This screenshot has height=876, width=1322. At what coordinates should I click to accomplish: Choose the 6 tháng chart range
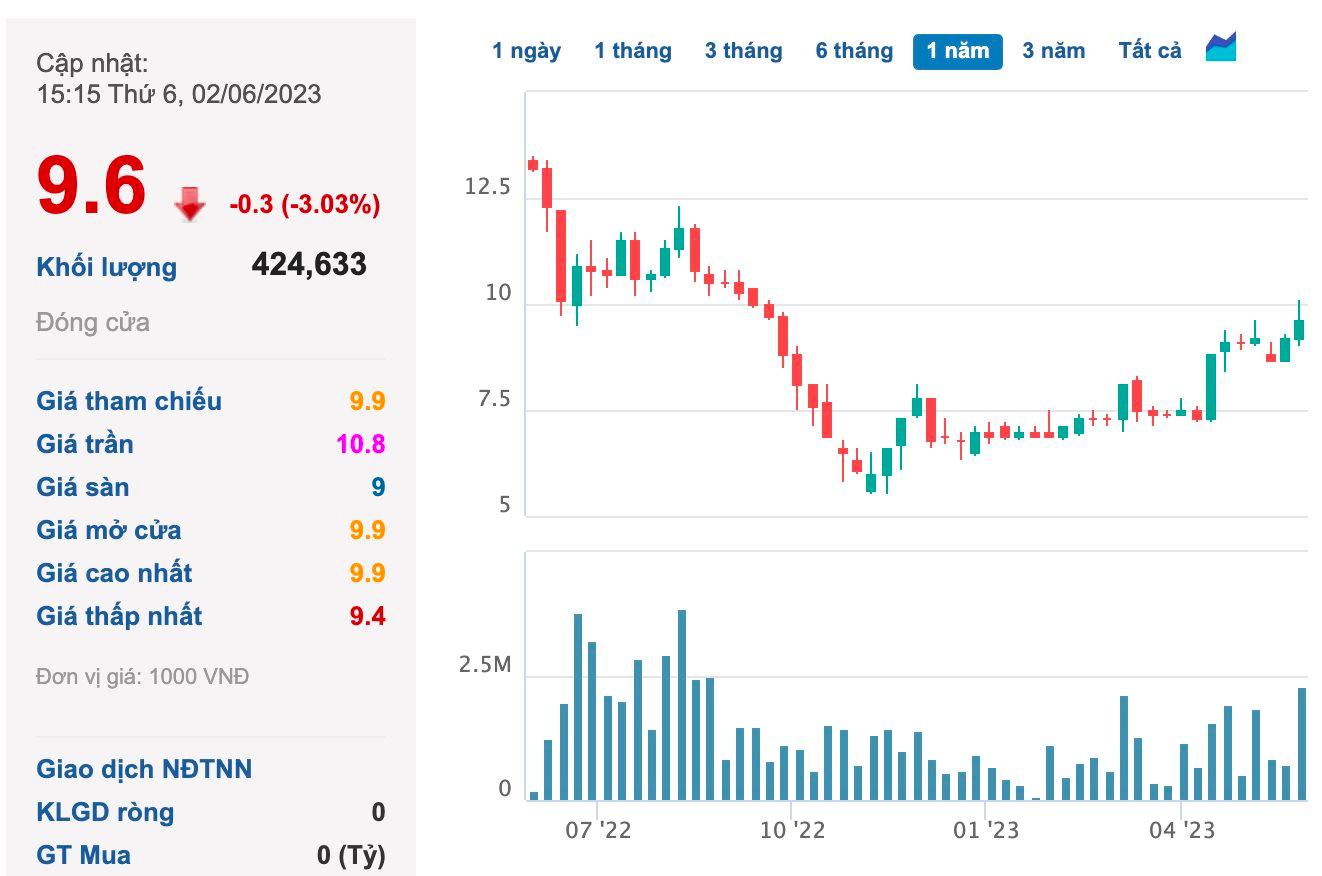(x=854, y=50)
